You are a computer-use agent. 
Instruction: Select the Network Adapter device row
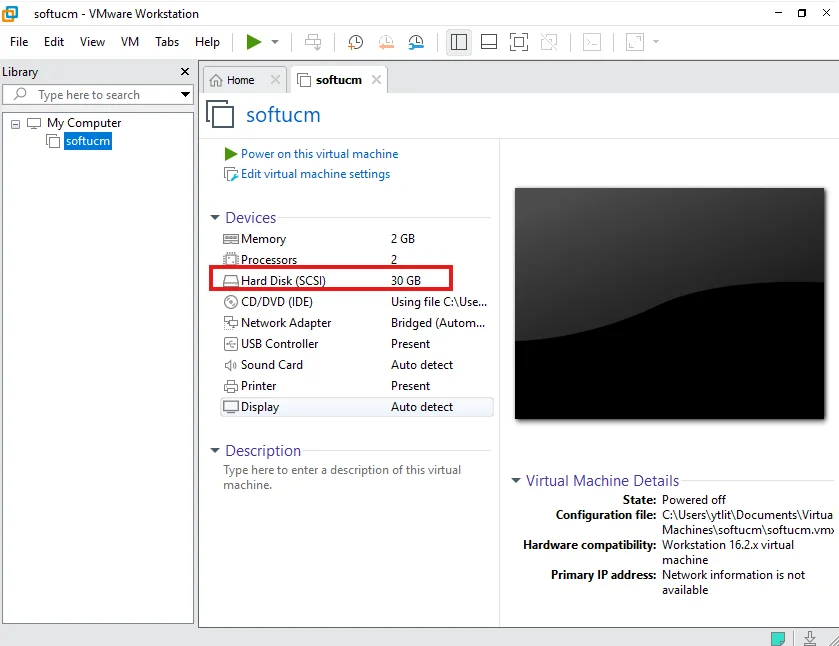point(356,323)
